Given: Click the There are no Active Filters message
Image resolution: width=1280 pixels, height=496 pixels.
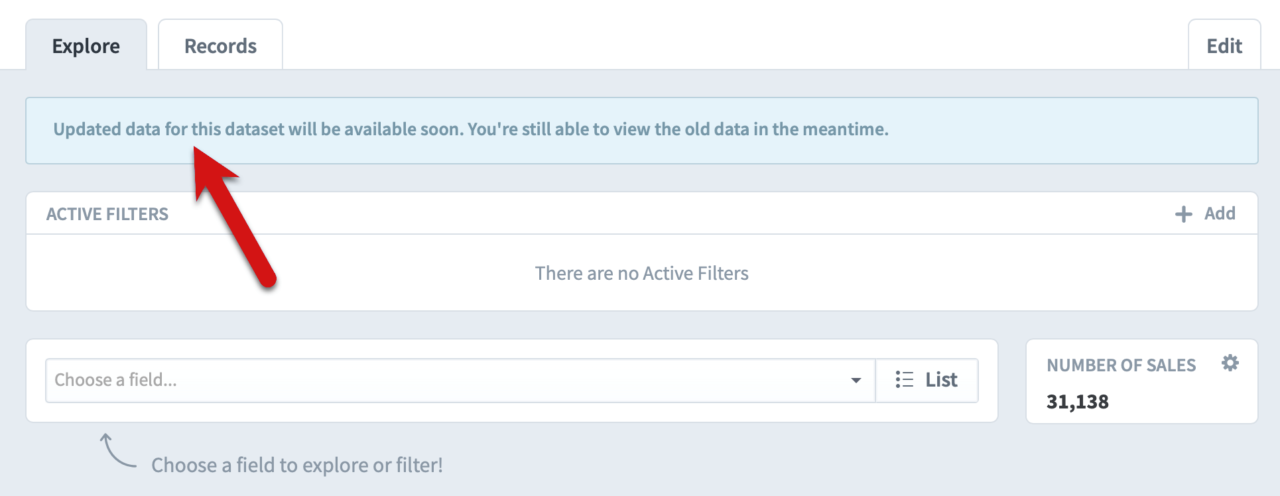Looking at the screenshot, I should pos(642,272).
